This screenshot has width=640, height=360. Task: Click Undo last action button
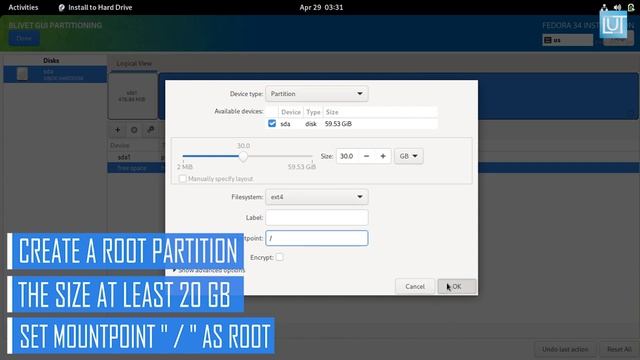[x=565, y=349]
